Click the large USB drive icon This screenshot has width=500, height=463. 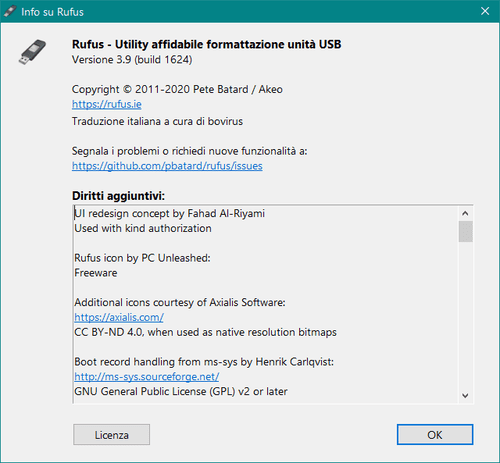32,52
